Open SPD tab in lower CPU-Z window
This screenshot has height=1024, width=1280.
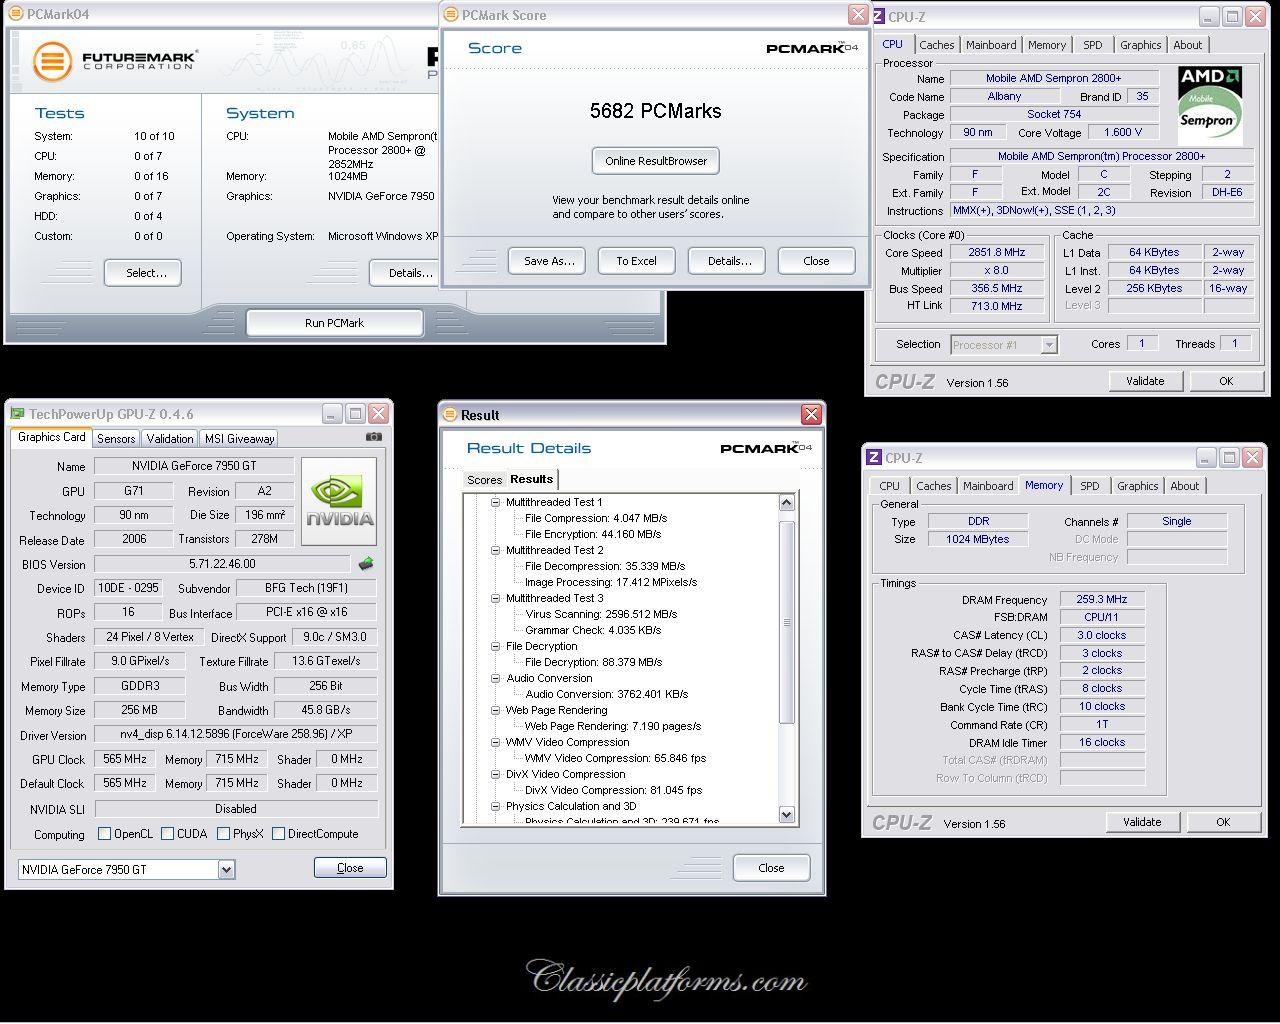pos(1090,486)
